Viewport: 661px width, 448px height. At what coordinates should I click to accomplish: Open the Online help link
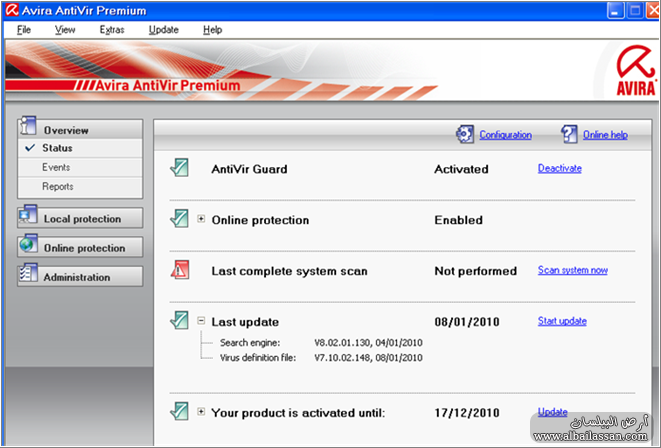[x=605, y=135]
